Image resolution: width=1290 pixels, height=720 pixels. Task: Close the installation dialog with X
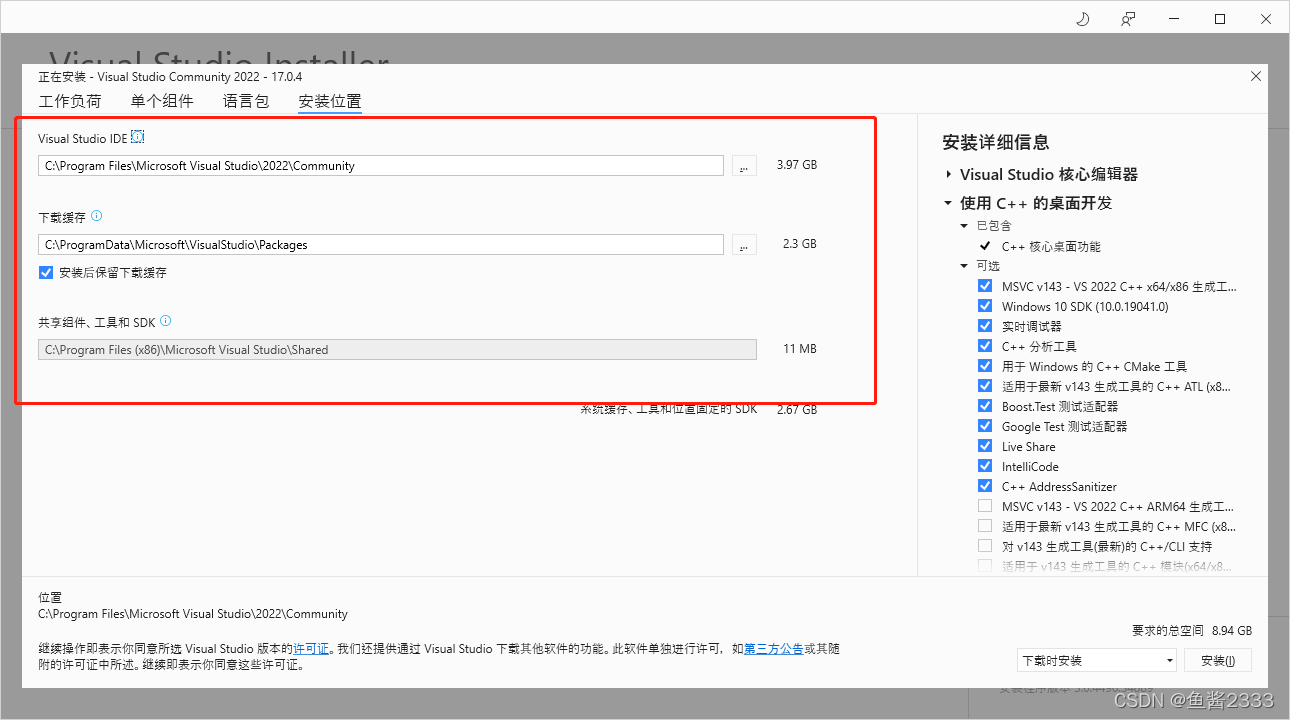point(1256,76)
